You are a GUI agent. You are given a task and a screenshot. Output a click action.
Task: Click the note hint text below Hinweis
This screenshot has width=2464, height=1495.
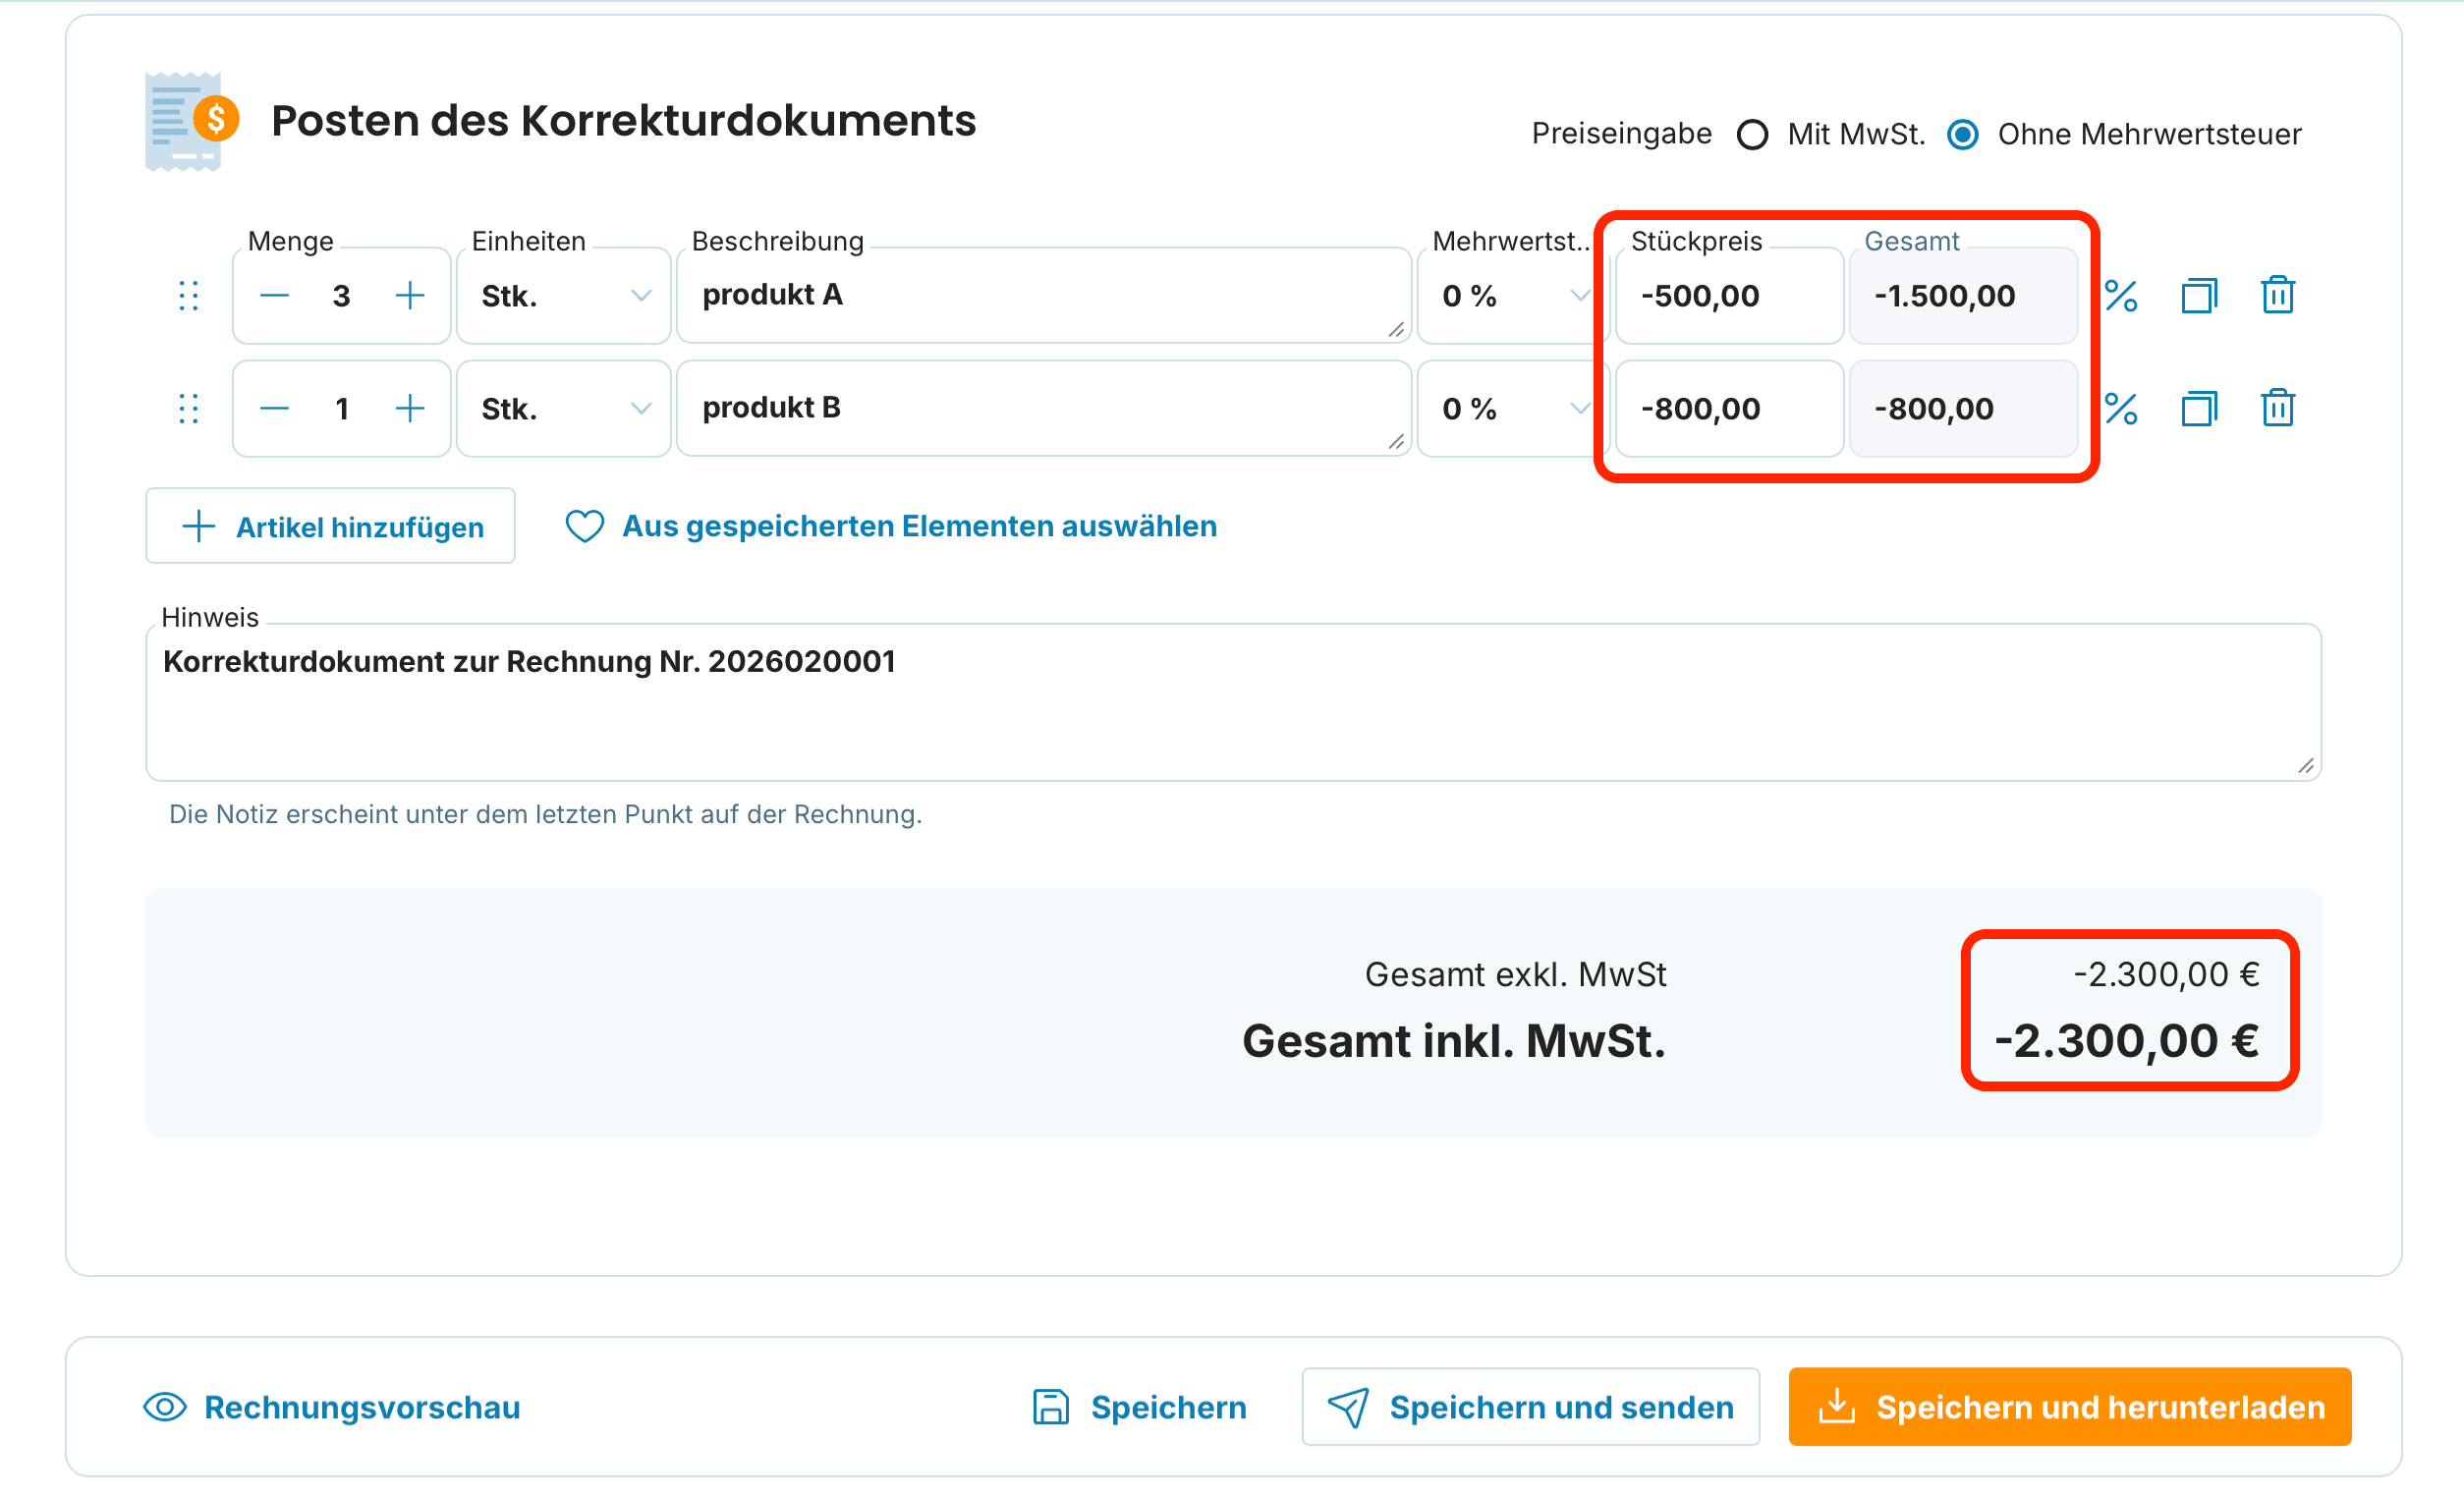pos(546,814)
